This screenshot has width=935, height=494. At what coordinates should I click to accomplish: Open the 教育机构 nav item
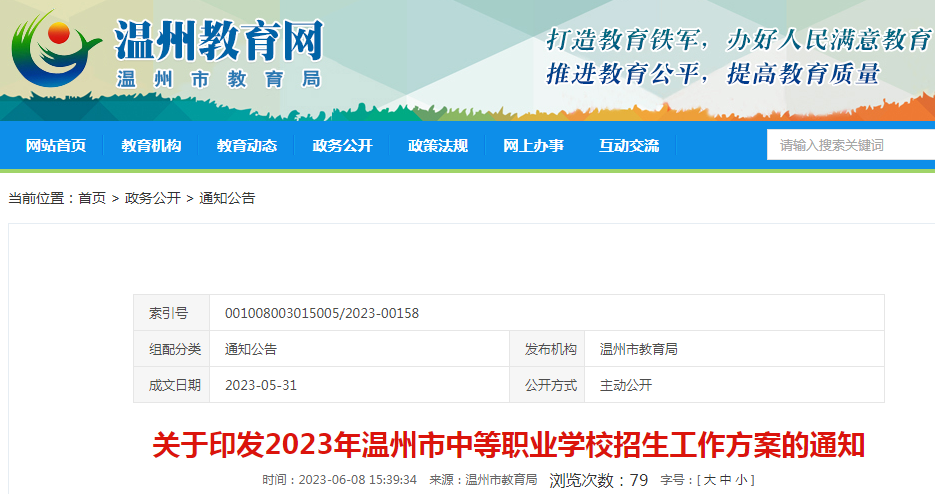click(x=151, y=146)
